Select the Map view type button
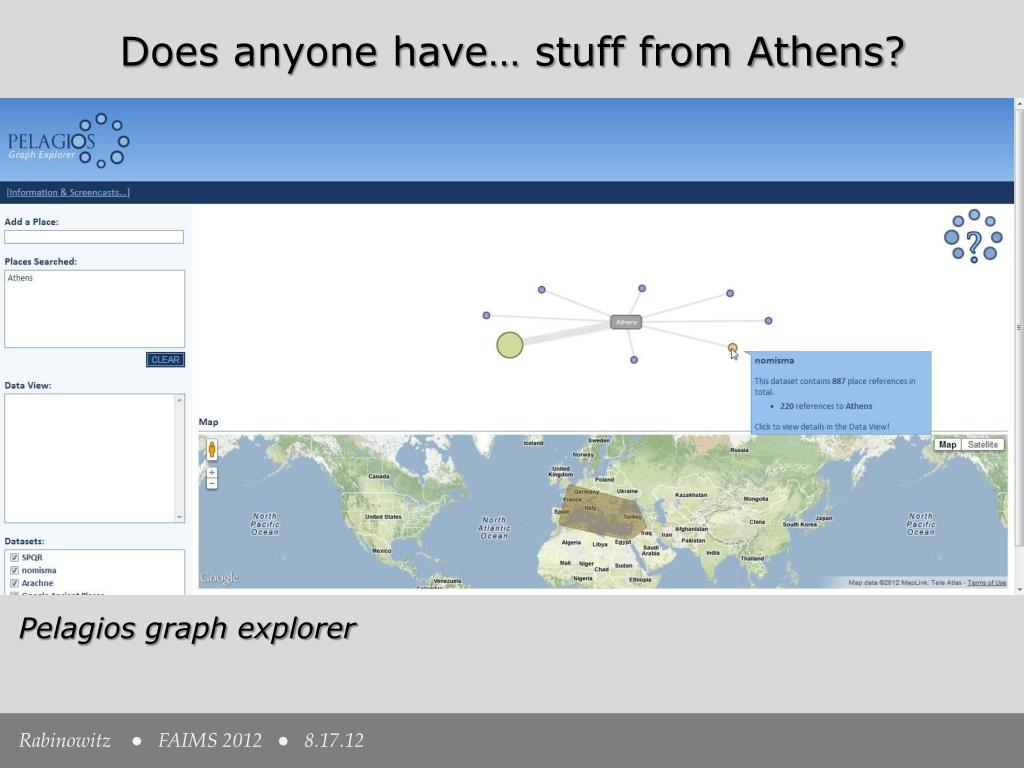The height and width of the screenshot is (768, 1024). point(947,445)
